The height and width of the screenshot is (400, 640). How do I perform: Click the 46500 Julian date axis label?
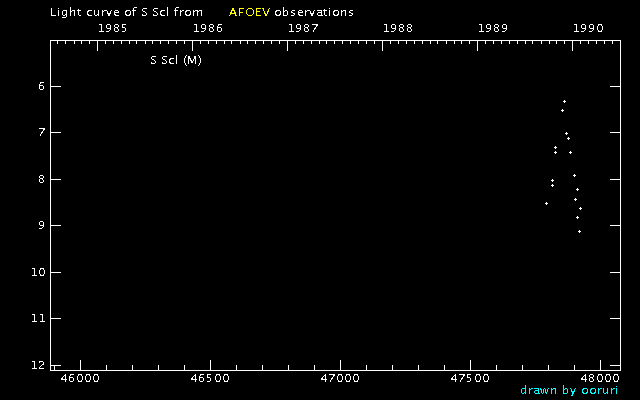[x=210, y=378]
